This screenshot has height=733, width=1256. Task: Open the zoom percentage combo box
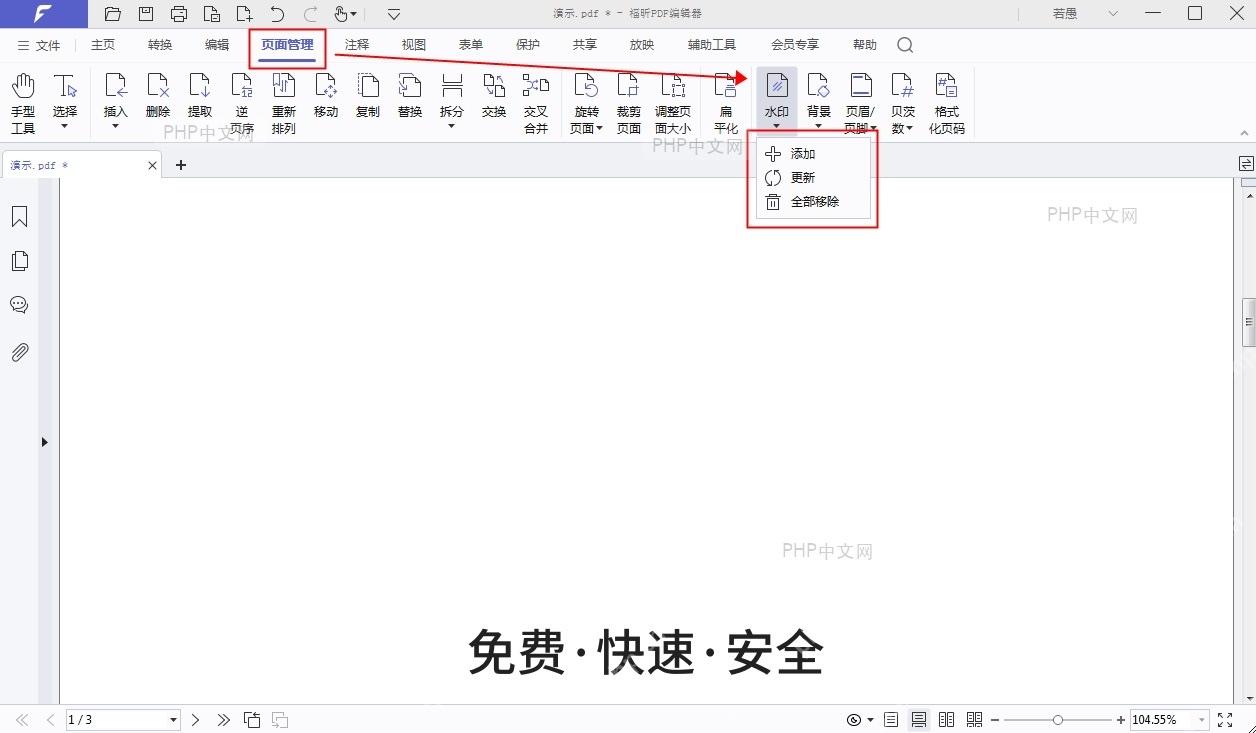coord(1168,720)
